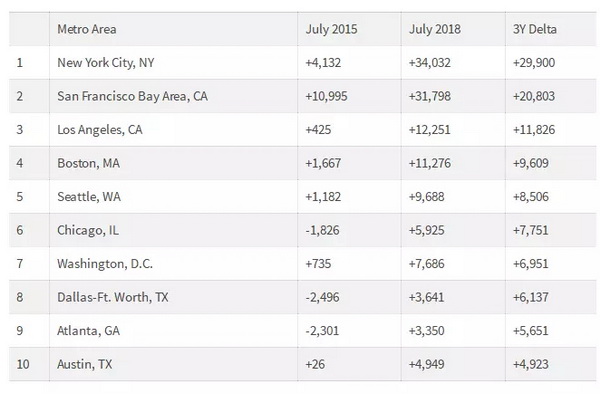The height and width of the screenshot is (394, 600).
Task: Select the New York City, NY cell
Action: (x=173, y=62)
